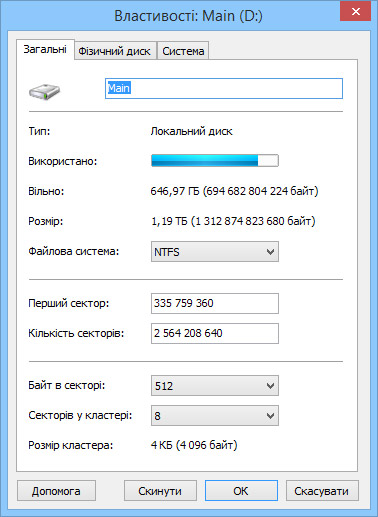The width and height of the screenshot is (378, 517).
Task: Click the Main volume label field
Action: click(224, 88)
